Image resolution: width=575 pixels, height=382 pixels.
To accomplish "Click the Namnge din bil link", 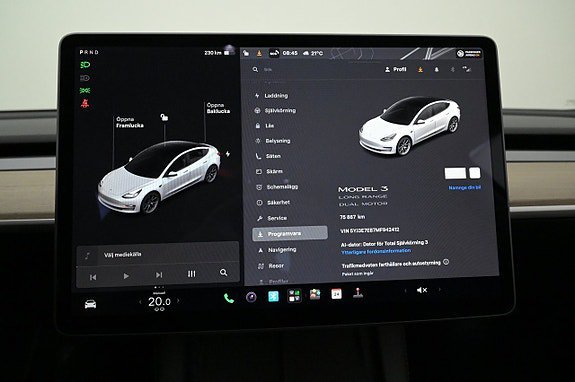I will click(x=464, y=188).
